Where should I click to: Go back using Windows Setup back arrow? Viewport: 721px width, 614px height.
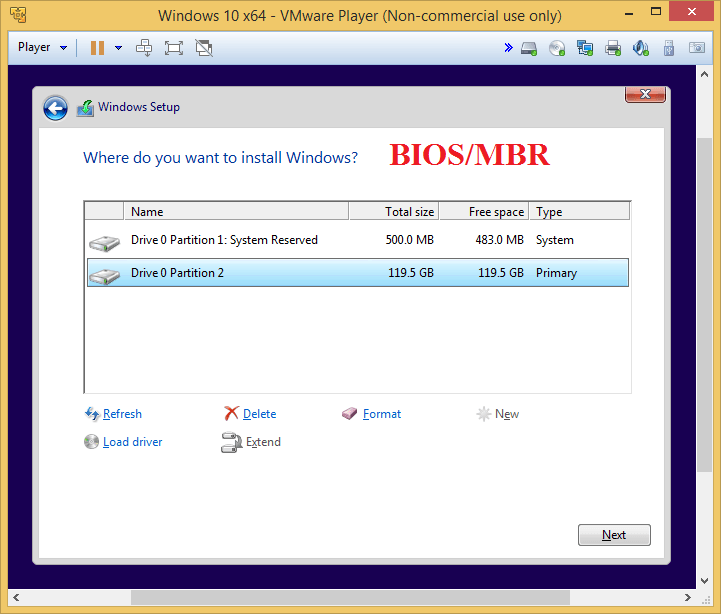click(x=55, y=108)
